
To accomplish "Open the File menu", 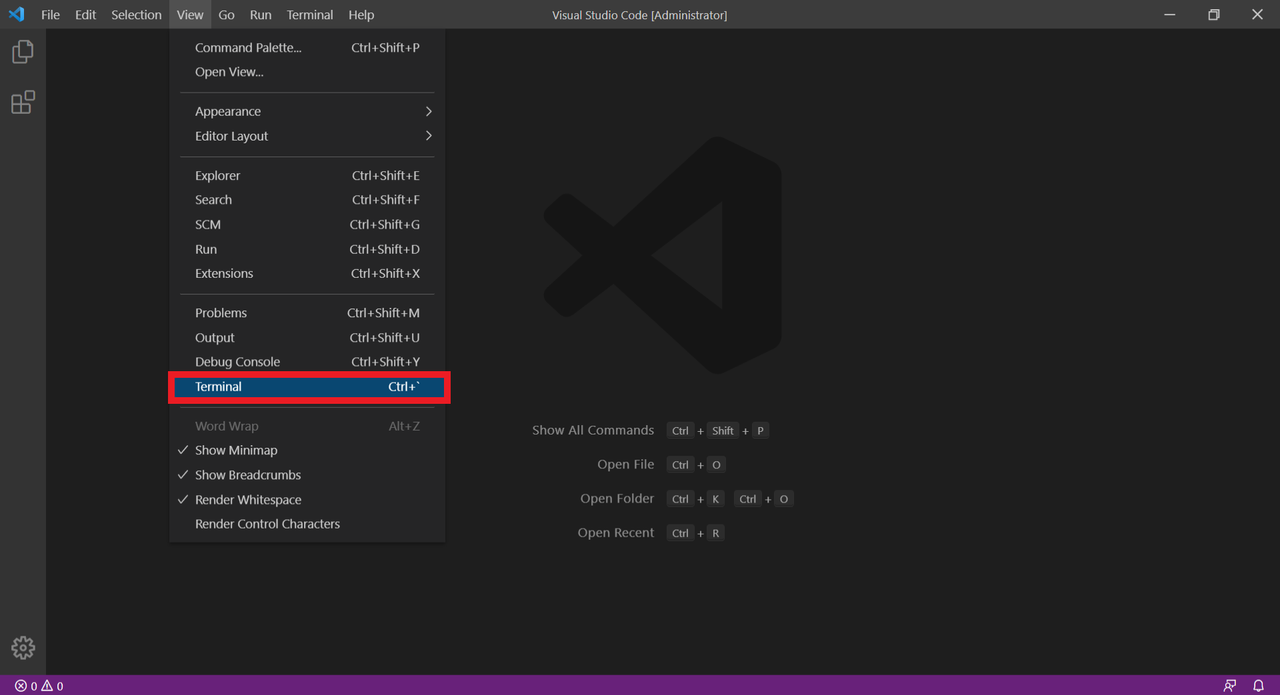I will tap(50, 15).
